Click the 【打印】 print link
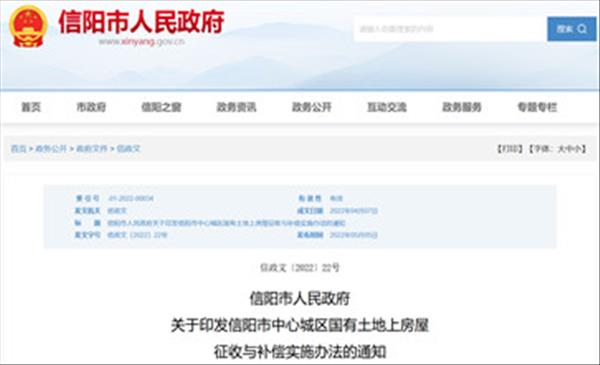Image resolution: width=600 pixels, height=365 pixels. click(510, 149)
